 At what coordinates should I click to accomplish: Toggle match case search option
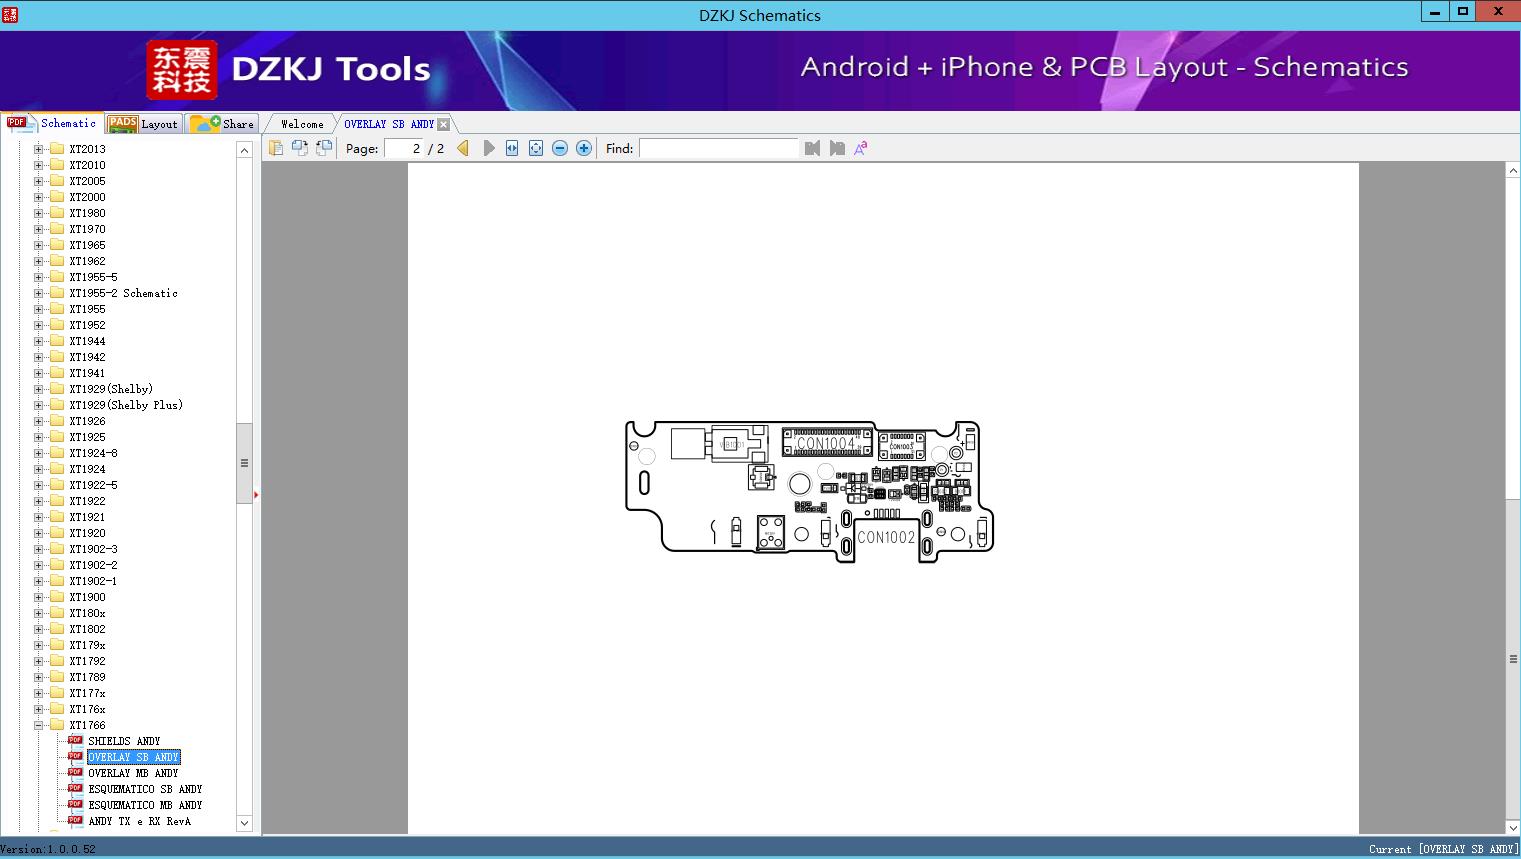[860, 148]
